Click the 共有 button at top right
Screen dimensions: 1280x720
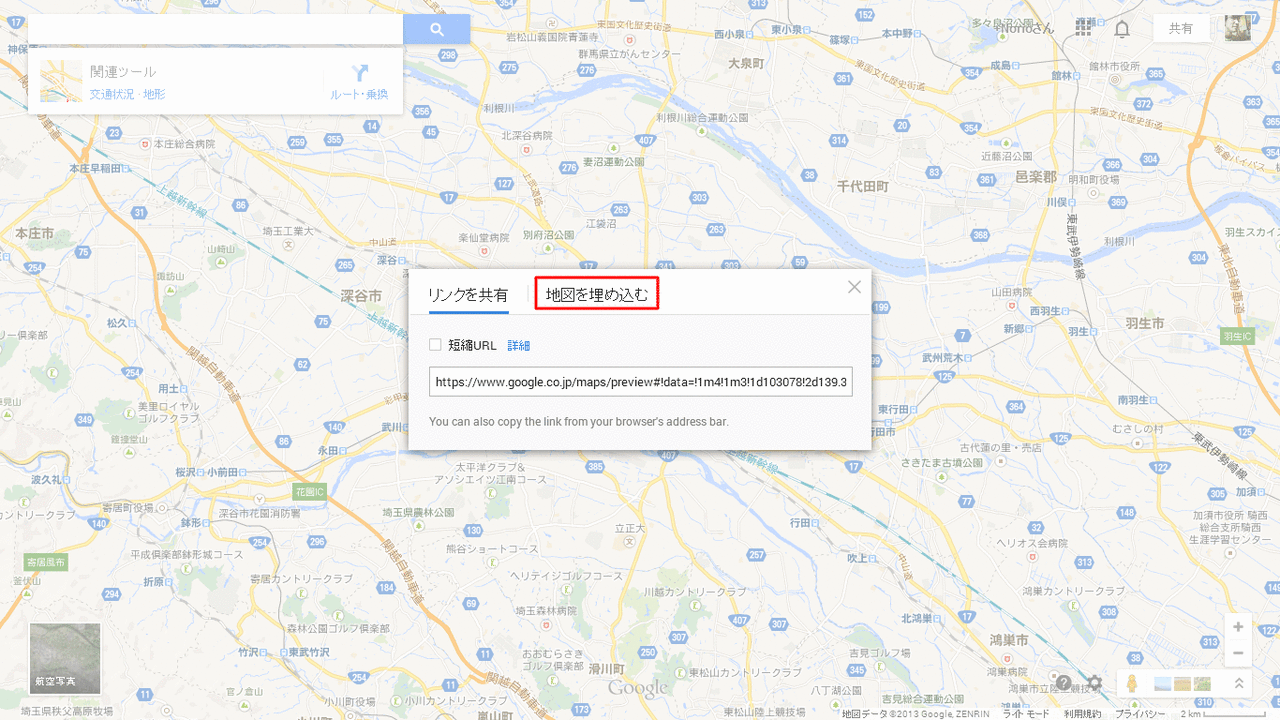click(1181, 28)
